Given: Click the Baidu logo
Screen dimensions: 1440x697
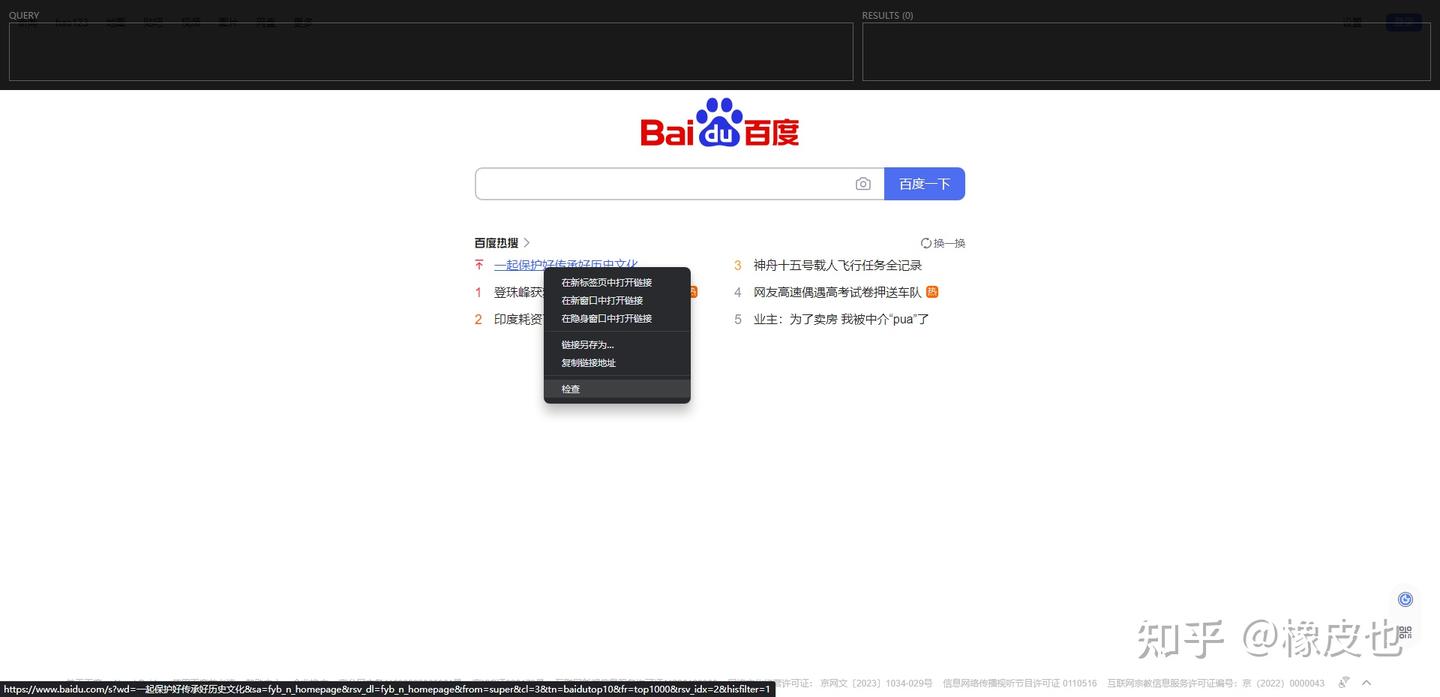Looking at the screenshot, I should [720, 123].
